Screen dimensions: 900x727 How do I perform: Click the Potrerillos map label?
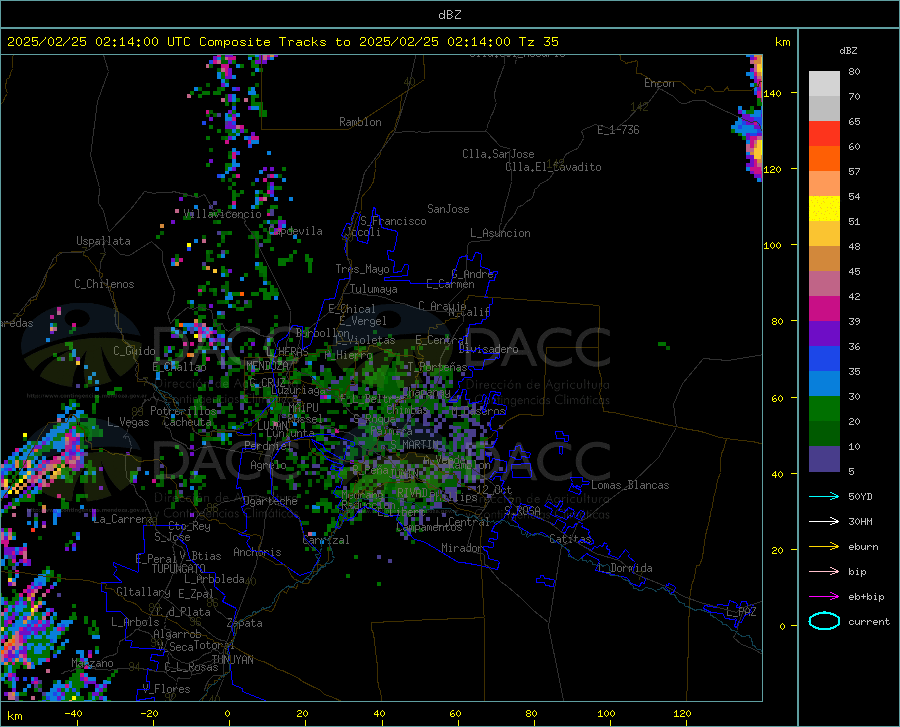point(183,411)
